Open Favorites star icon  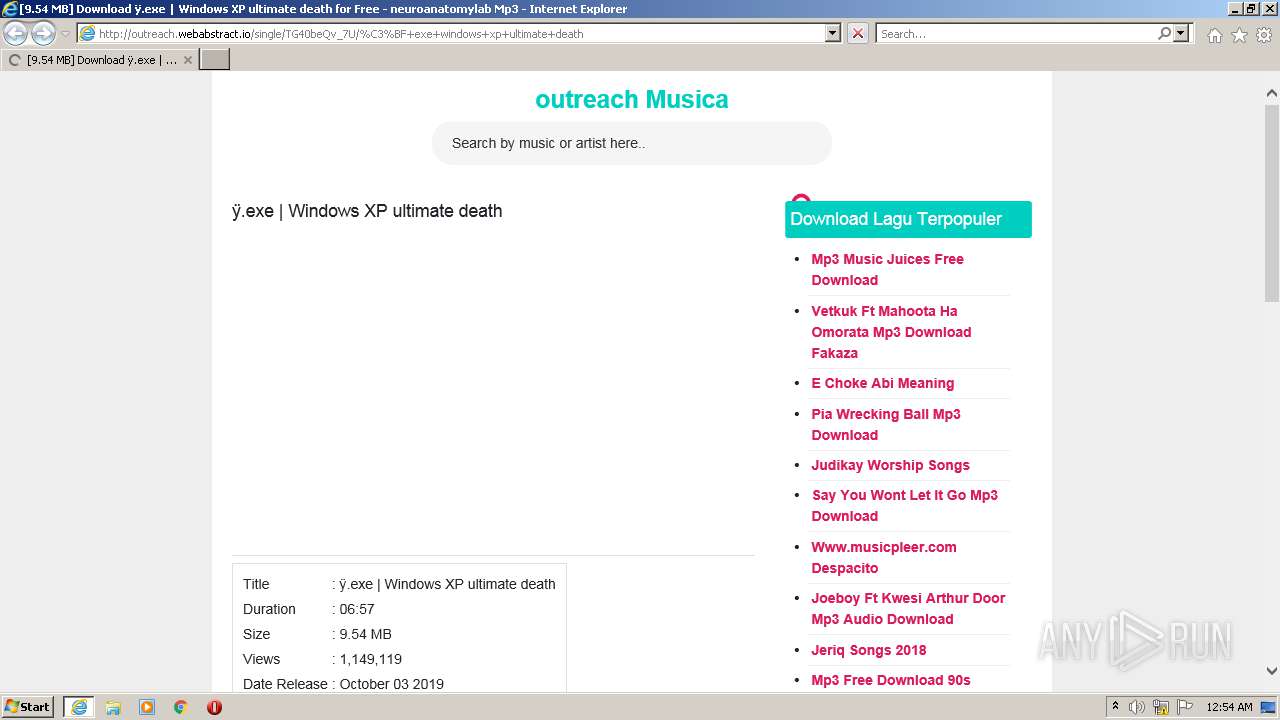tap(1239, 35)
